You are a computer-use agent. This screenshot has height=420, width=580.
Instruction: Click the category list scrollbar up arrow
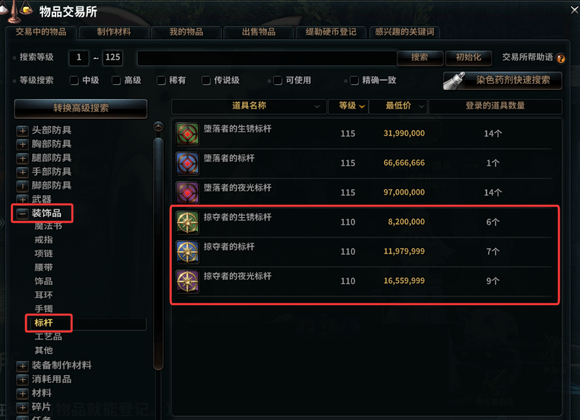(x=158, y=127)
